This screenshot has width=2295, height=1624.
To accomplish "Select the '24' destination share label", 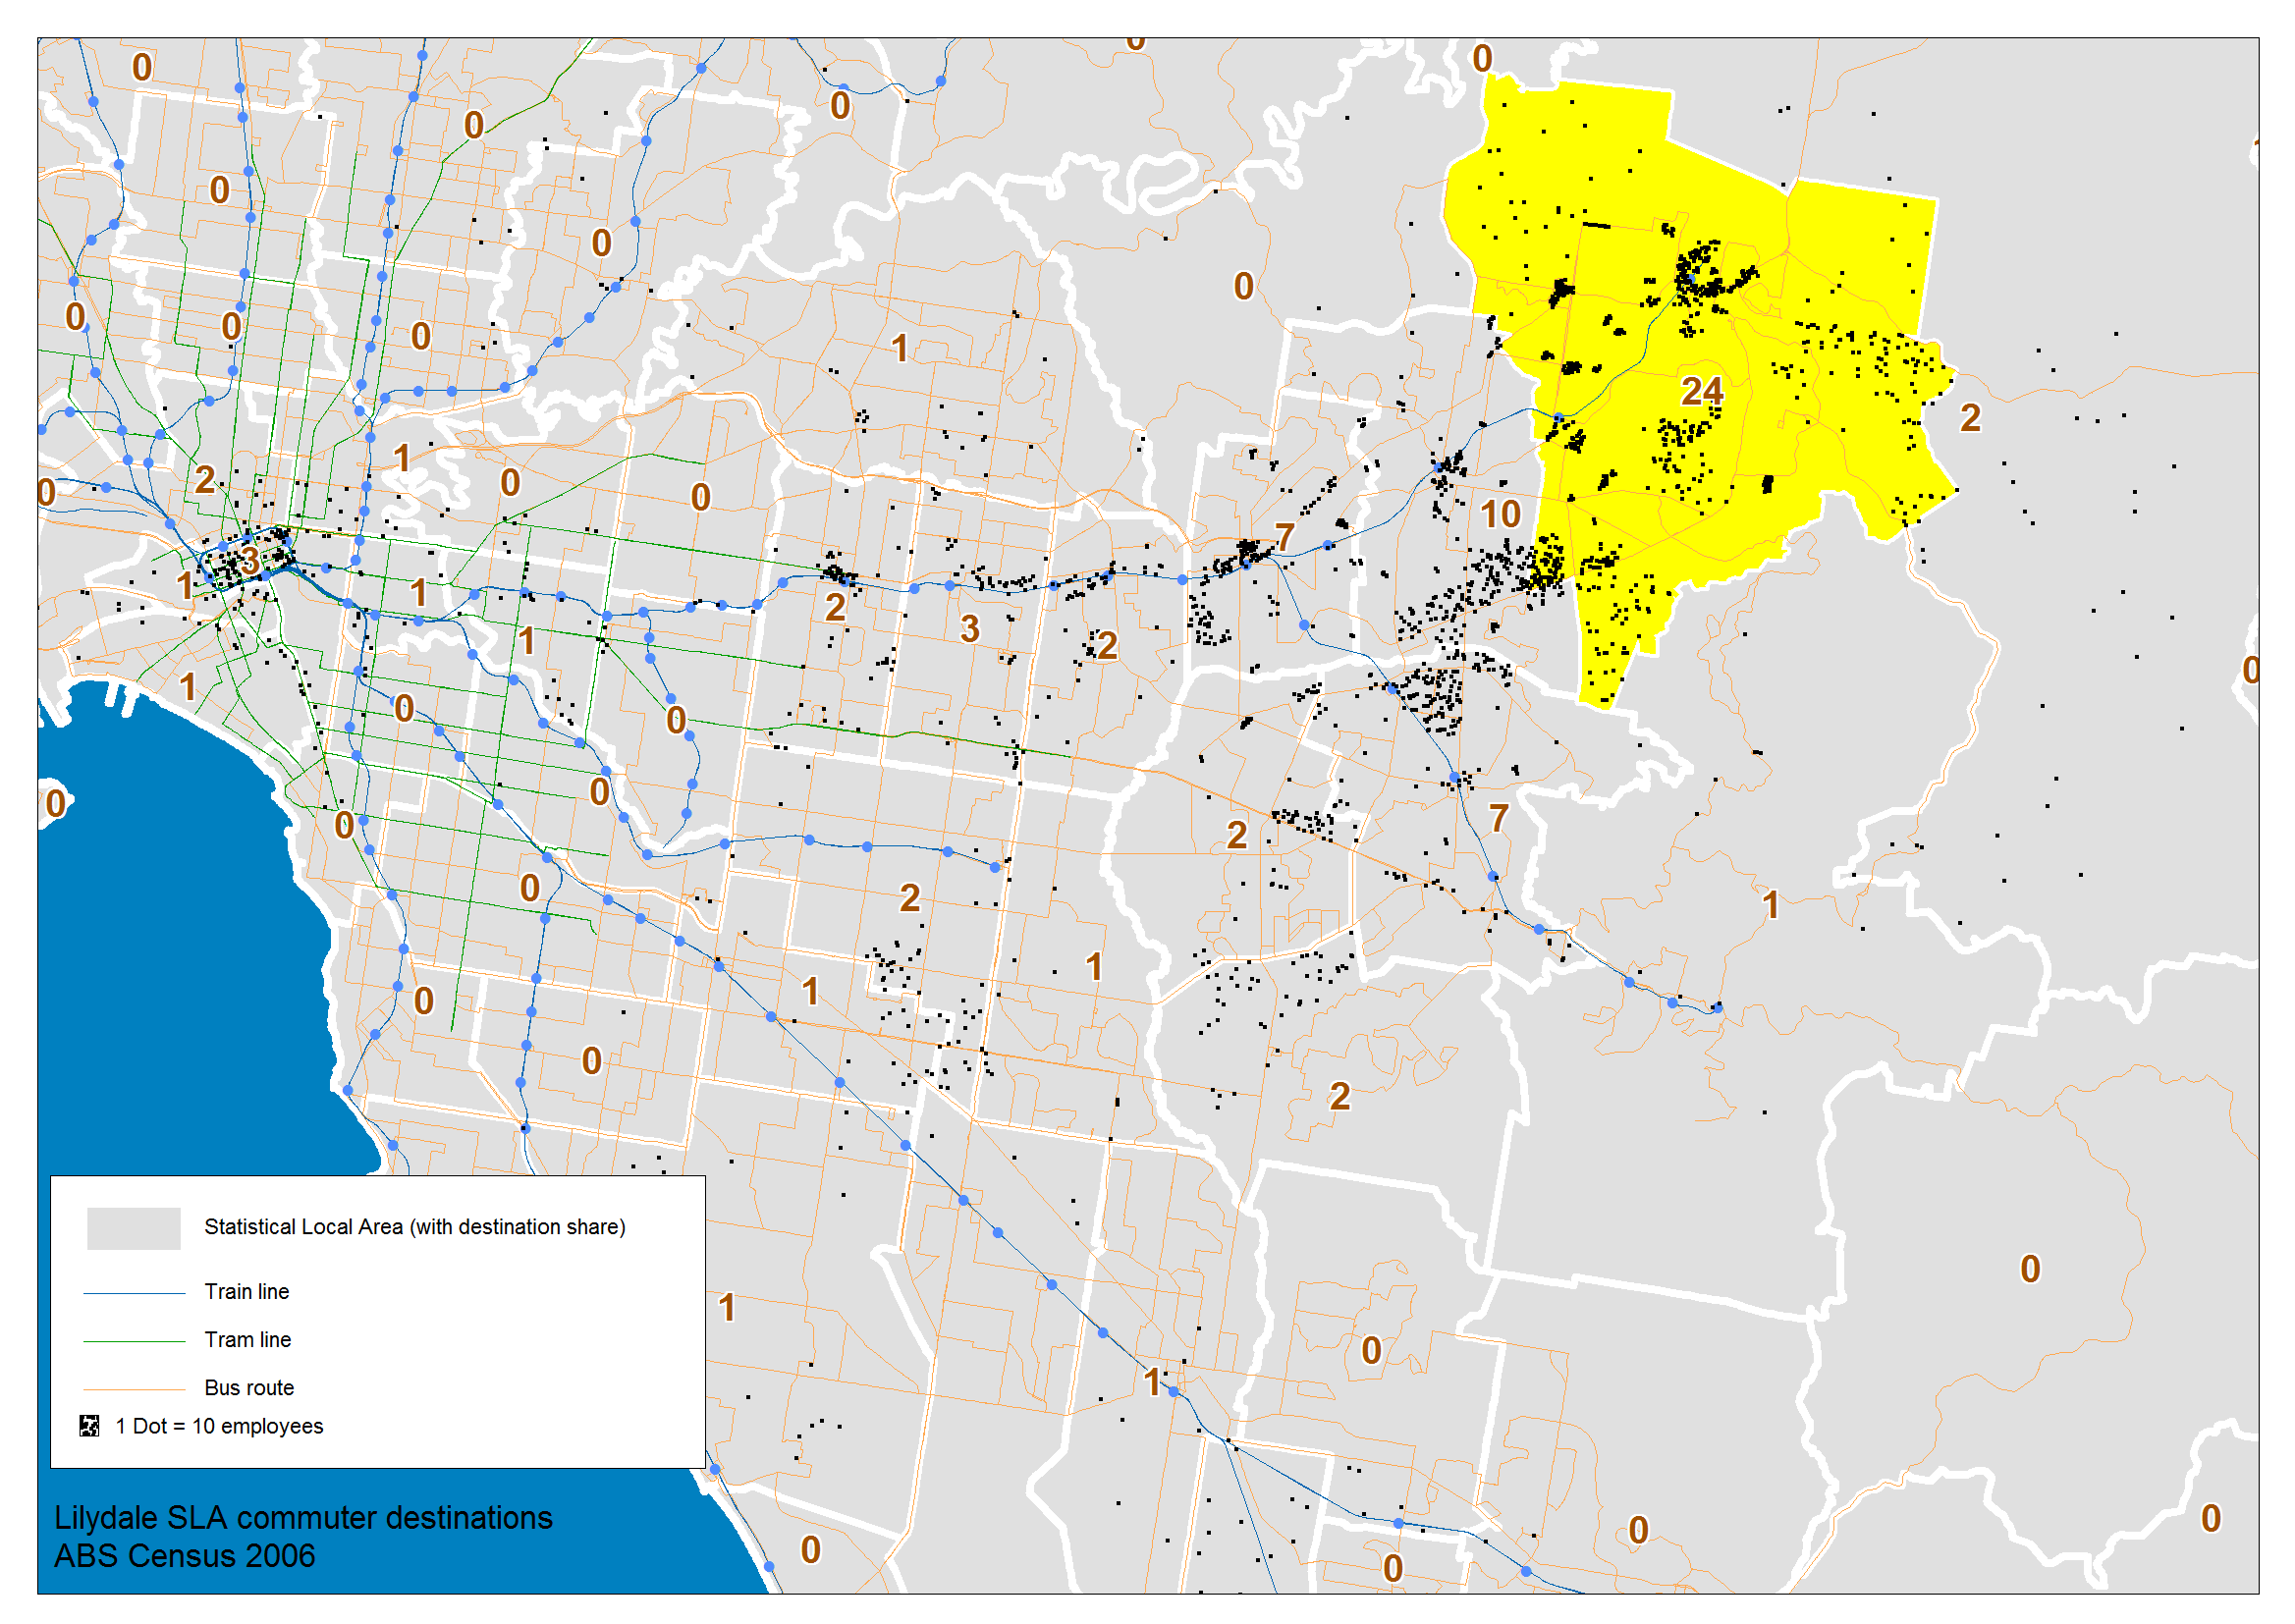I will [1701, 391].
